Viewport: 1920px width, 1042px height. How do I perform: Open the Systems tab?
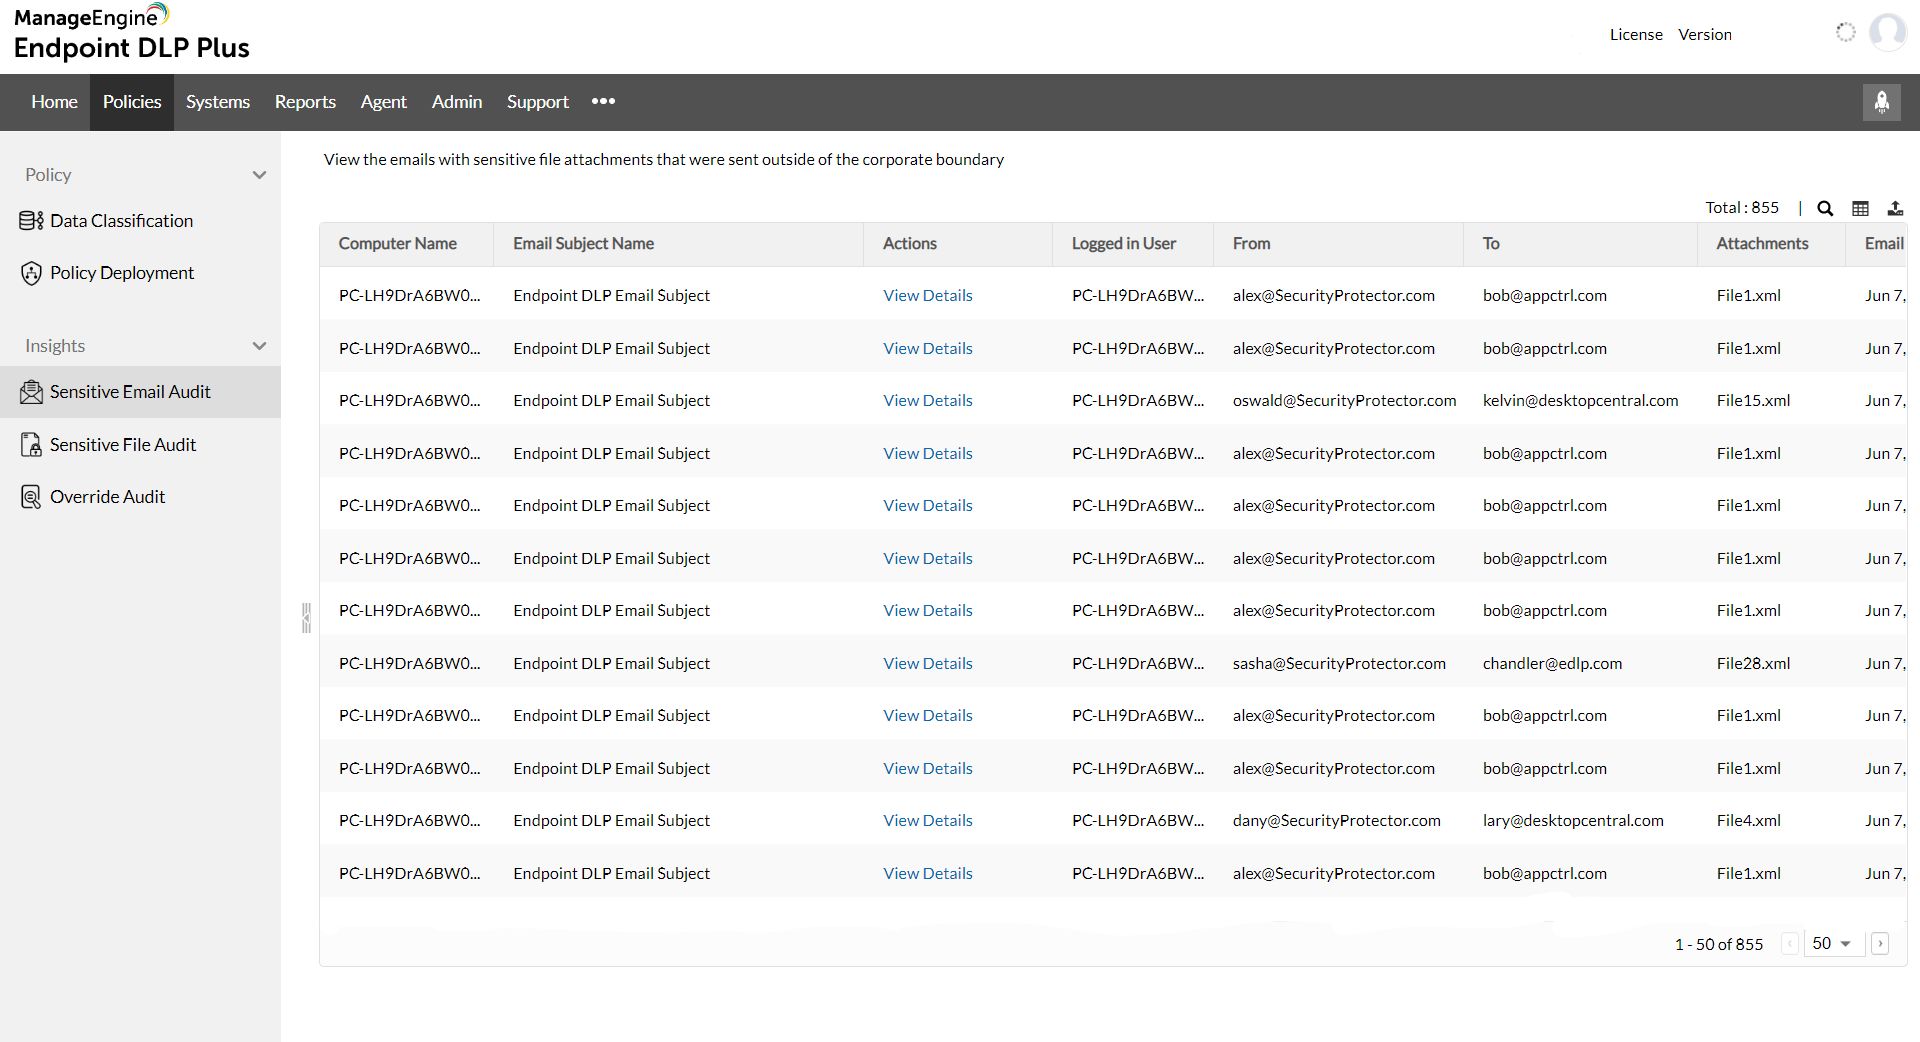coord(218,102)
